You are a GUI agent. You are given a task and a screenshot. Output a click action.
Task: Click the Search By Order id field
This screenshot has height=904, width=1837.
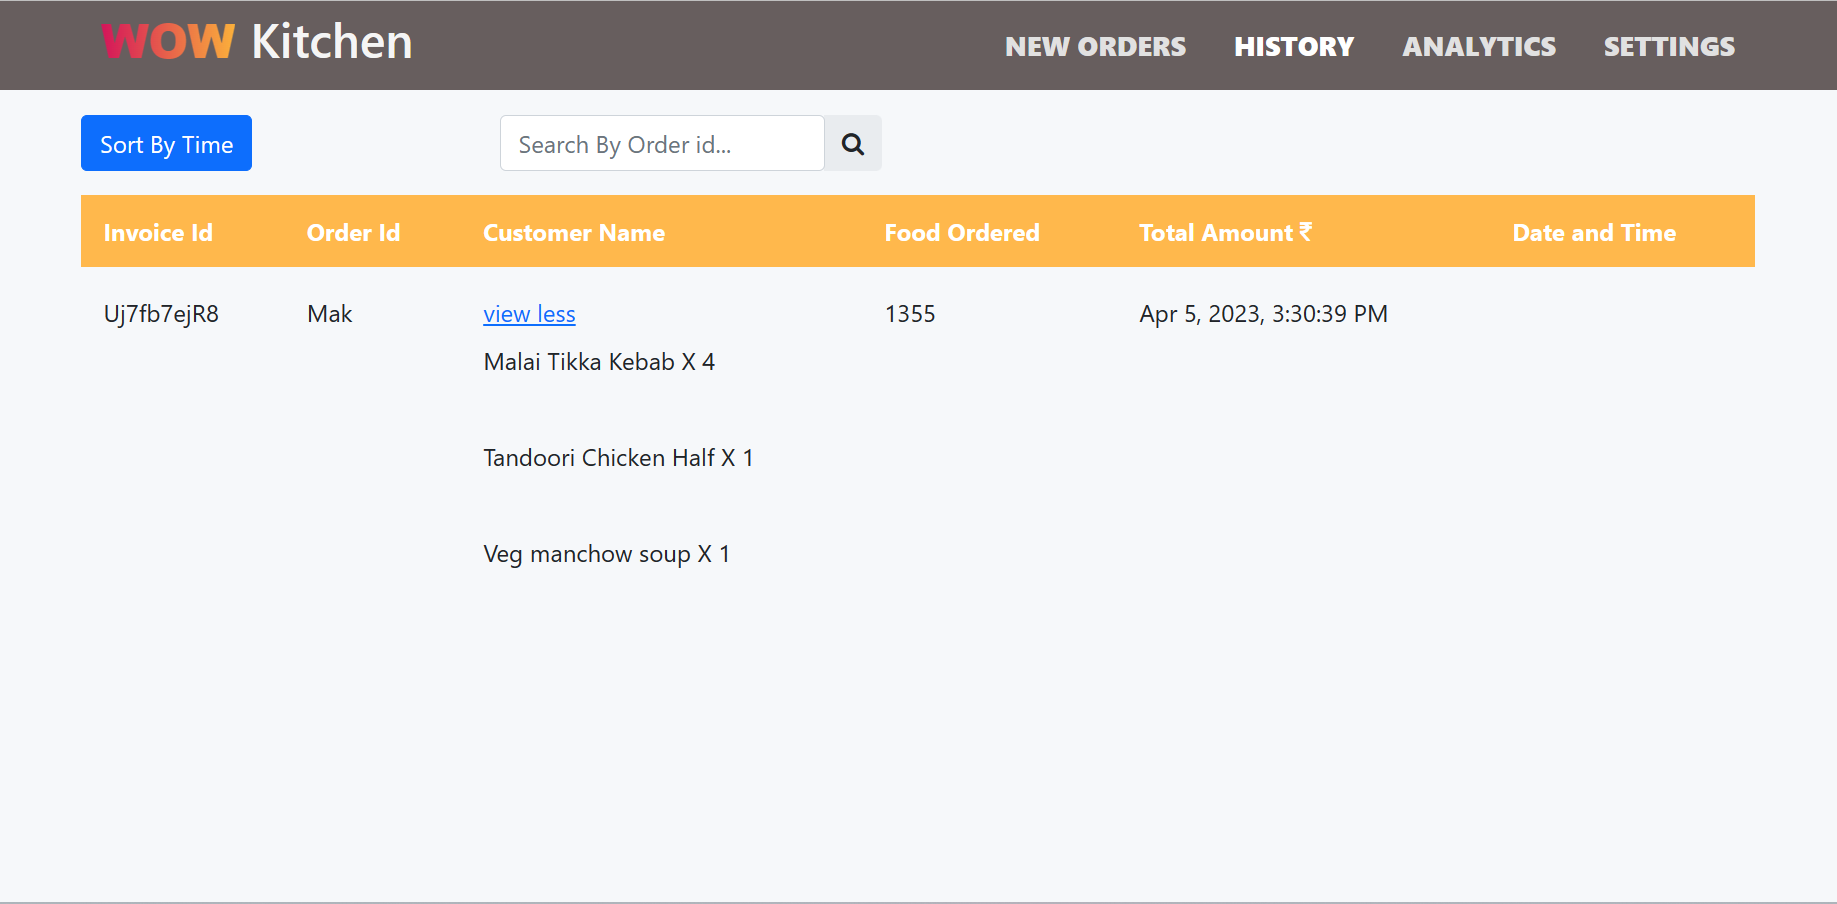pos(661,143)
